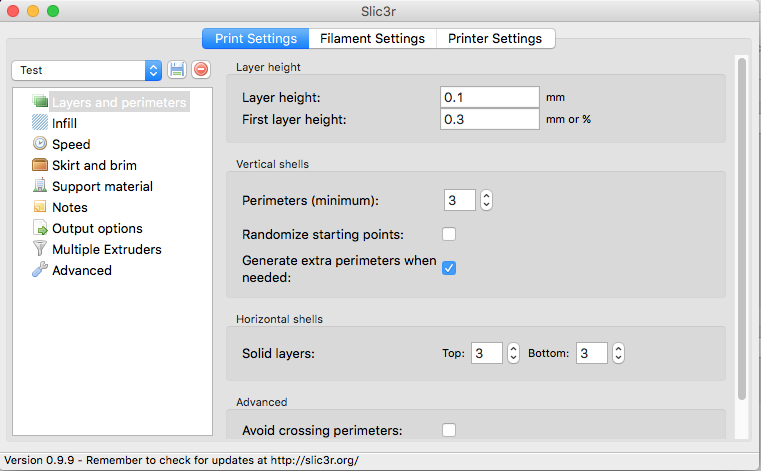This screenshot has height=471, width=761.
Task: Open Multiple Extruders settings page
Action: (106, 249)
